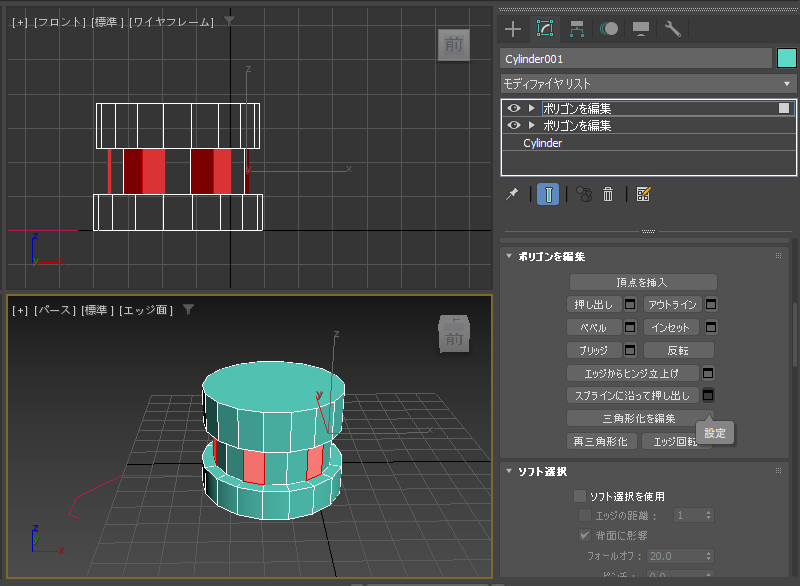Open the [標準] menu in the パース viewport
The height and width of the screenshot is (586, 800).
point(97,310)
